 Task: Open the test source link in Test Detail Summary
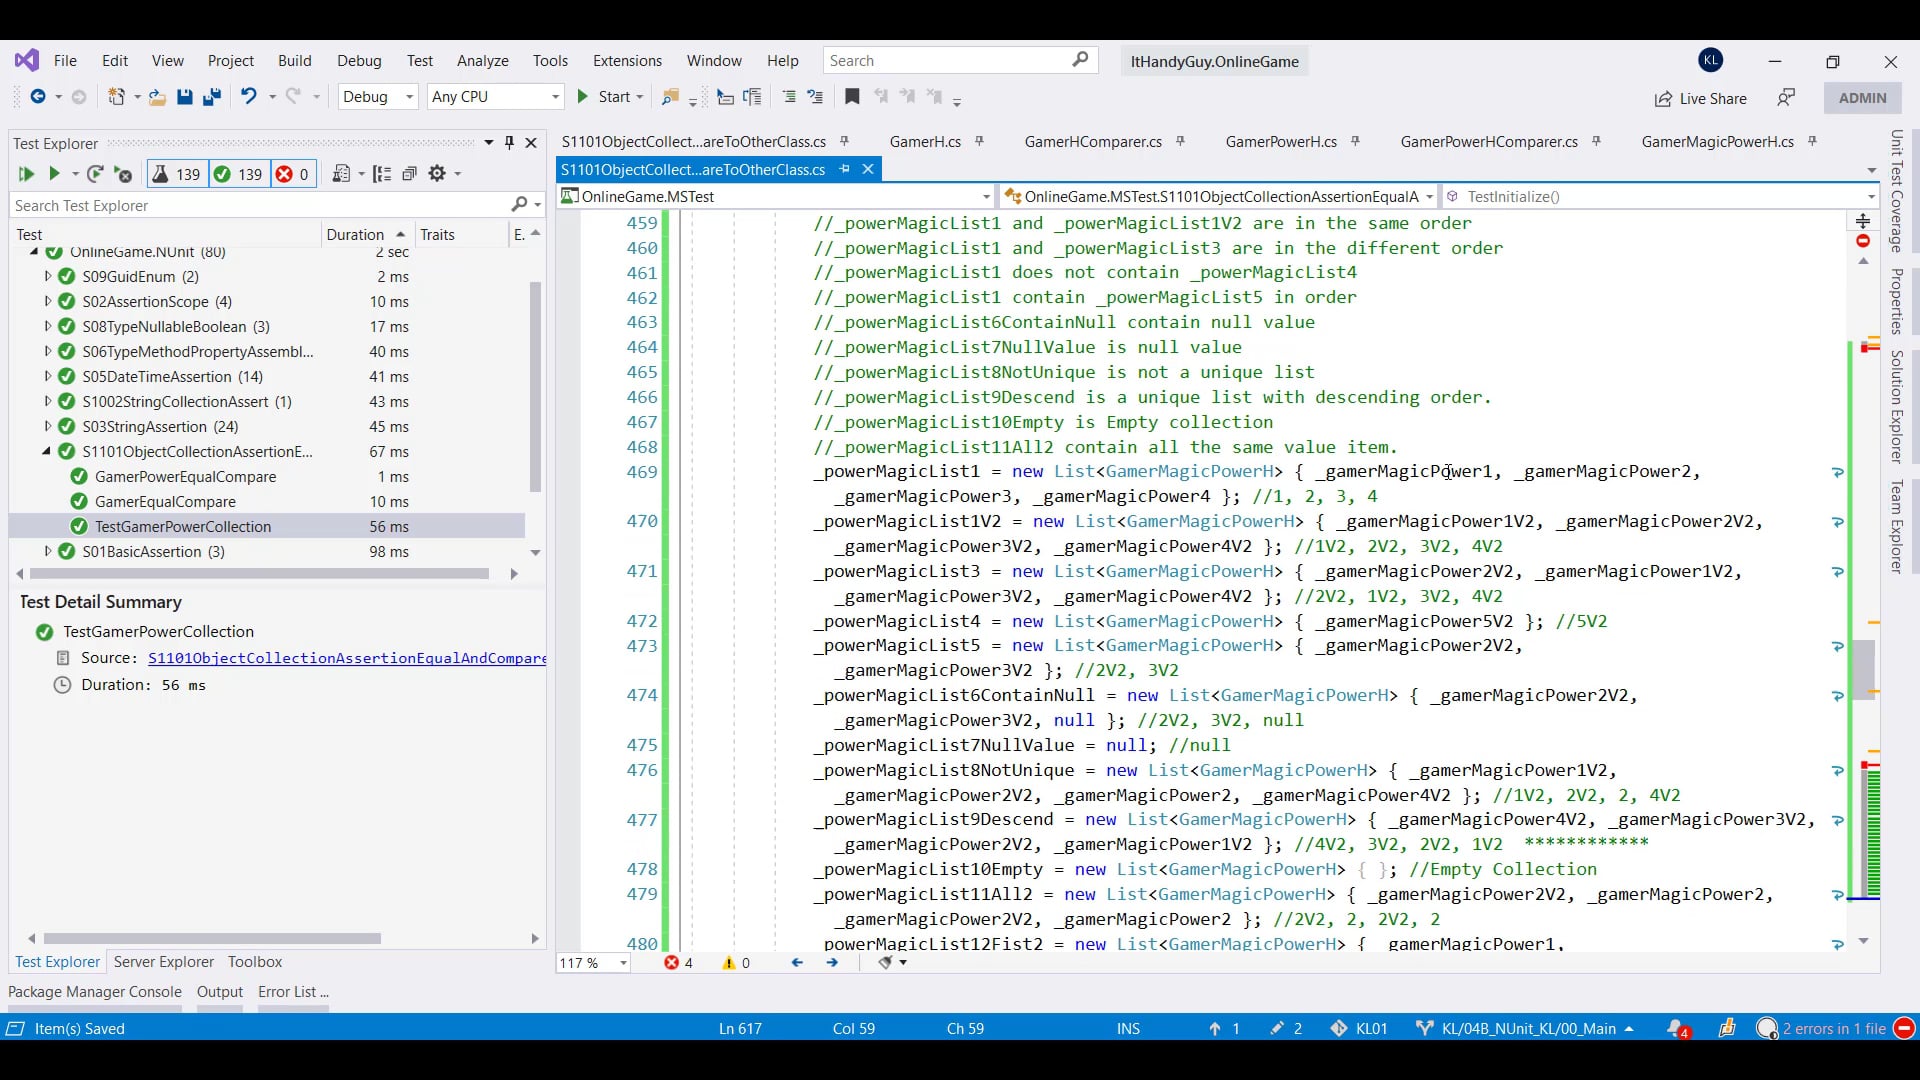tap(346, 658)
